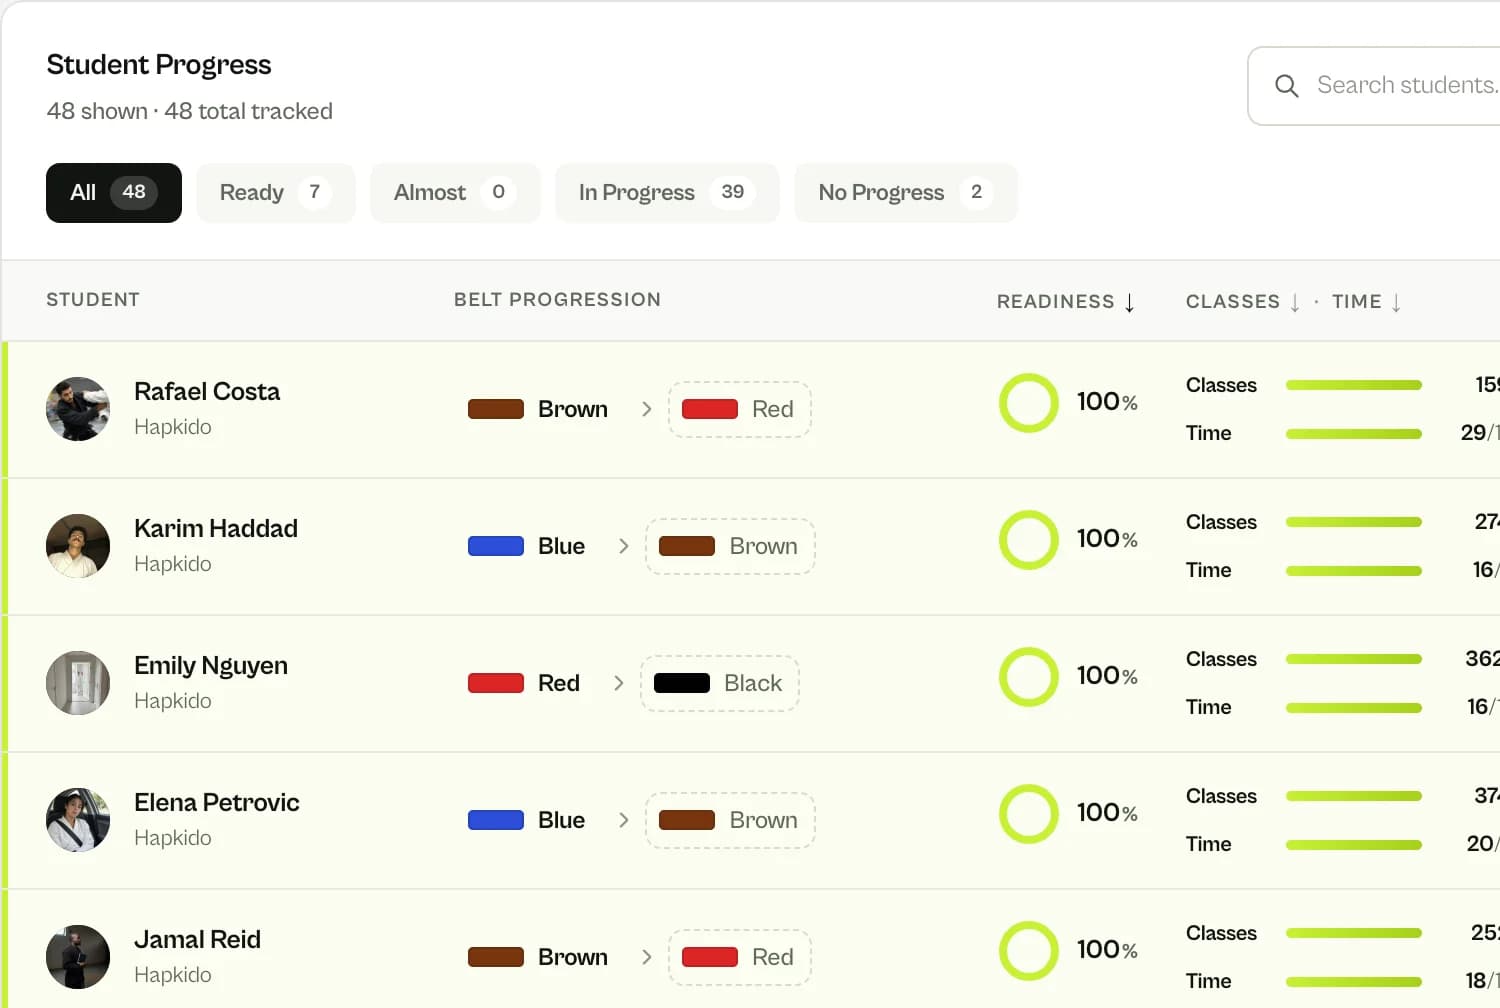Sort by Time column arrow
Viewport: 1500px width, 1008px height.
[1396, 303]
